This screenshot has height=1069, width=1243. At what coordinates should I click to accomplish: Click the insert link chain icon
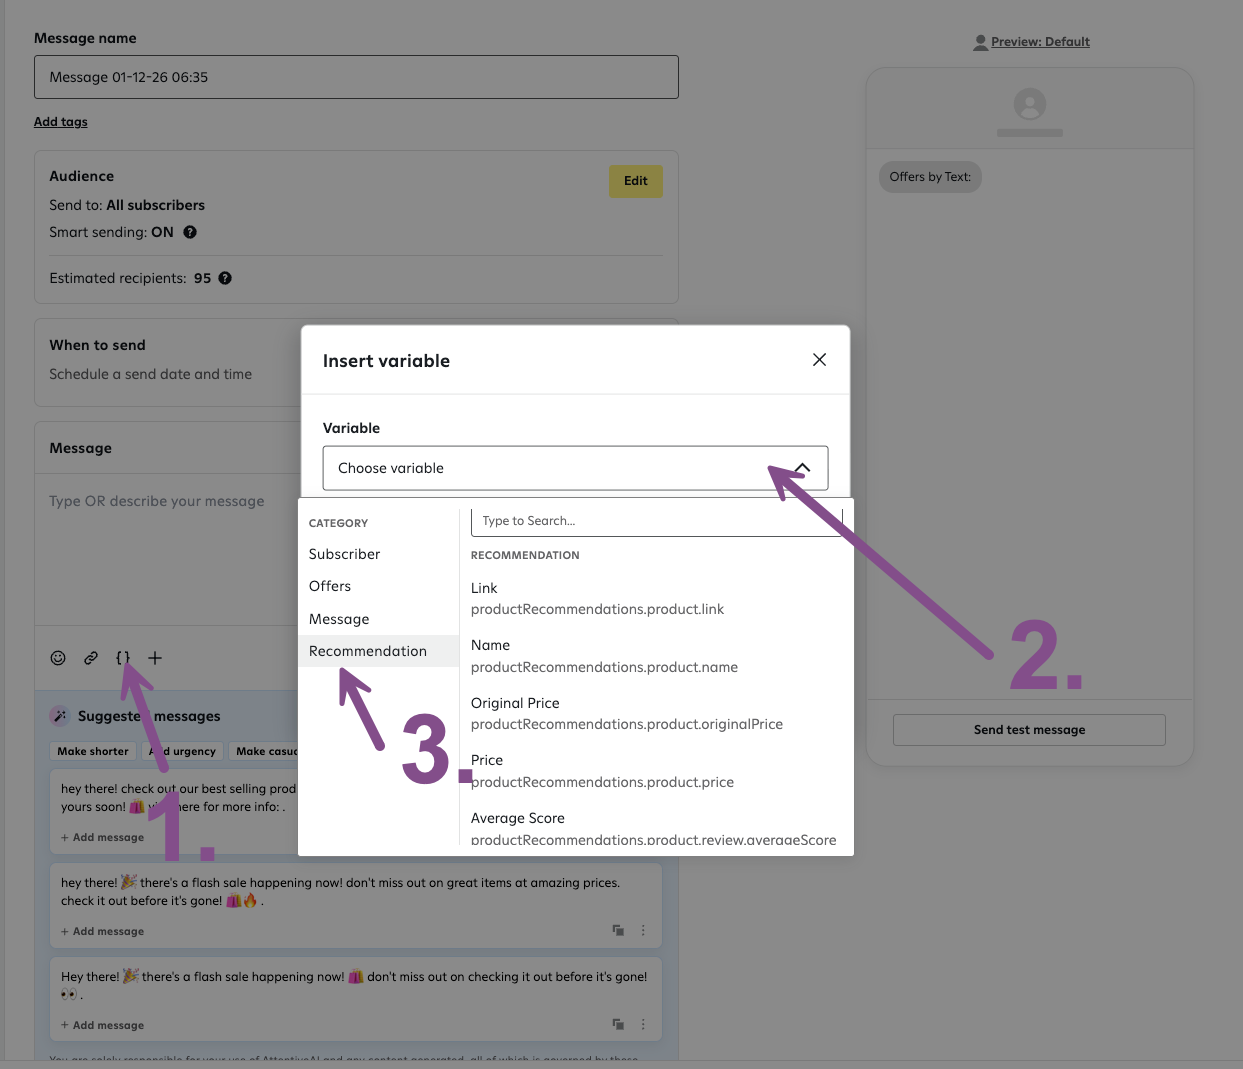(x=91, y=658)
